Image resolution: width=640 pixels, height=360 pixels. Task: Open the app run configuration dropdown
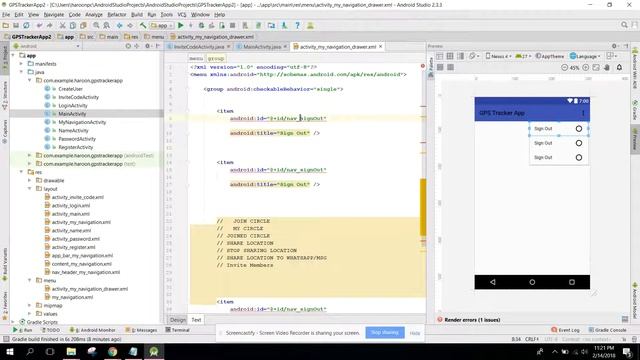pyautogui.click(x=162, y=25)
